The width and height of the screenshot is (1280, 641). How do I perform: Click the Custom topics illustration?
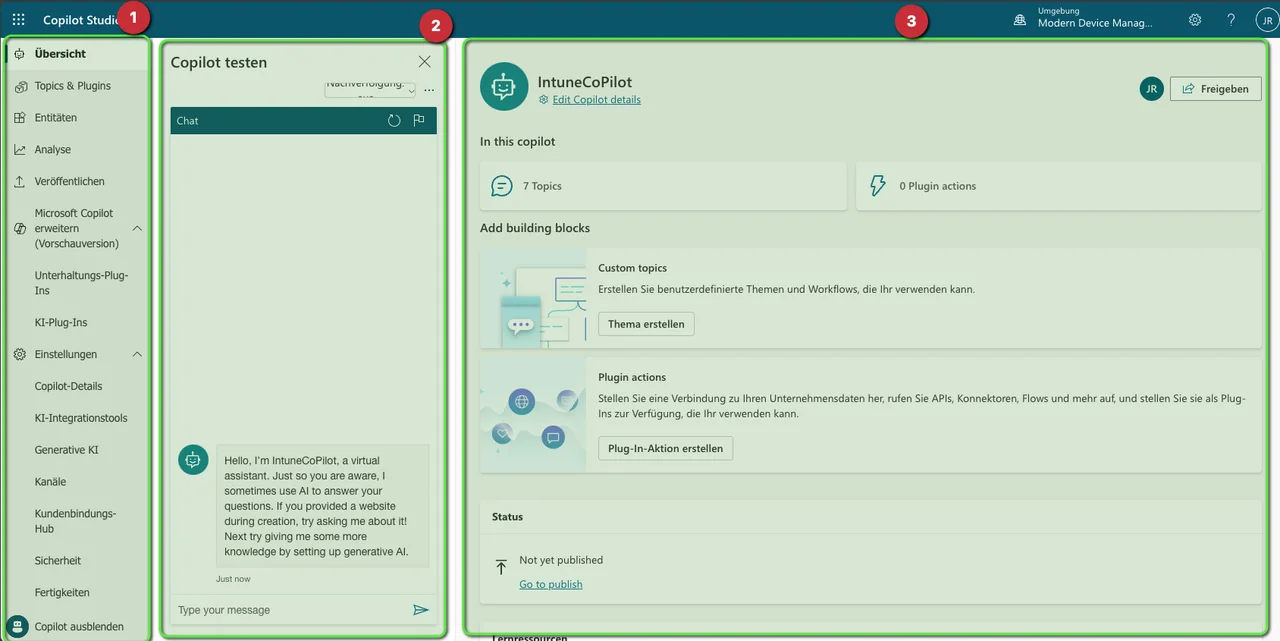pos(533,298)
